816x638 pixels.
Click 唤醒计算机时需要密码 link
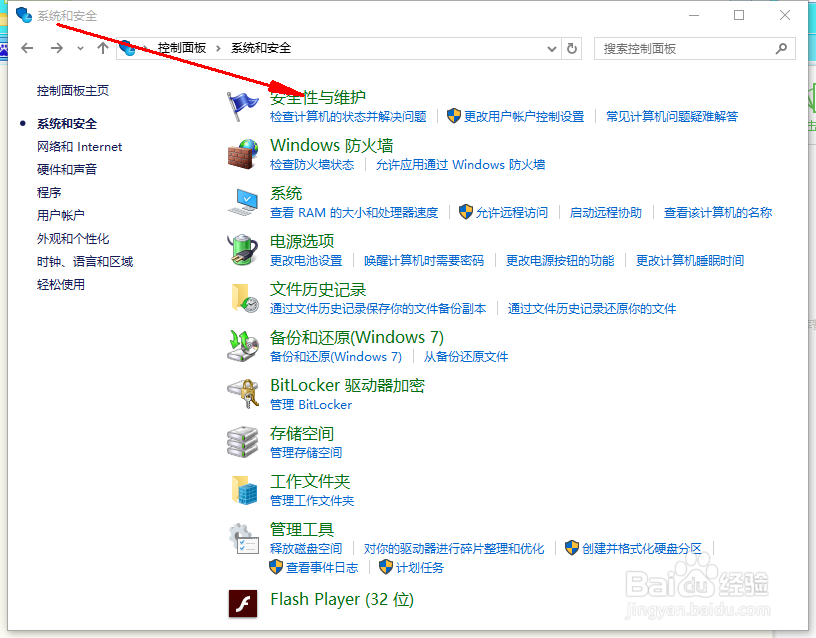point(424,261)
